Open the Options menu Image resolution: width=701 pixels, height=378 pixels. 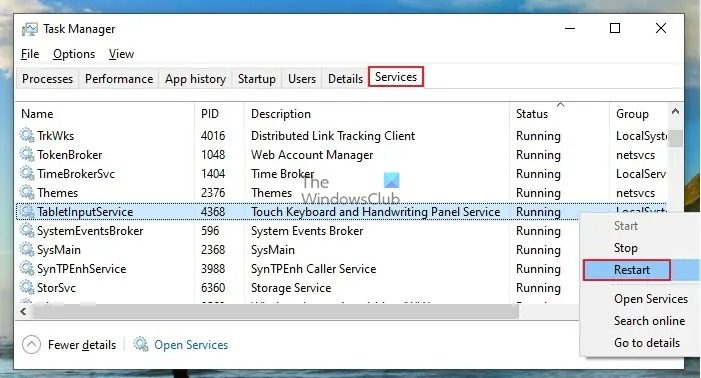tap(74, 54)
